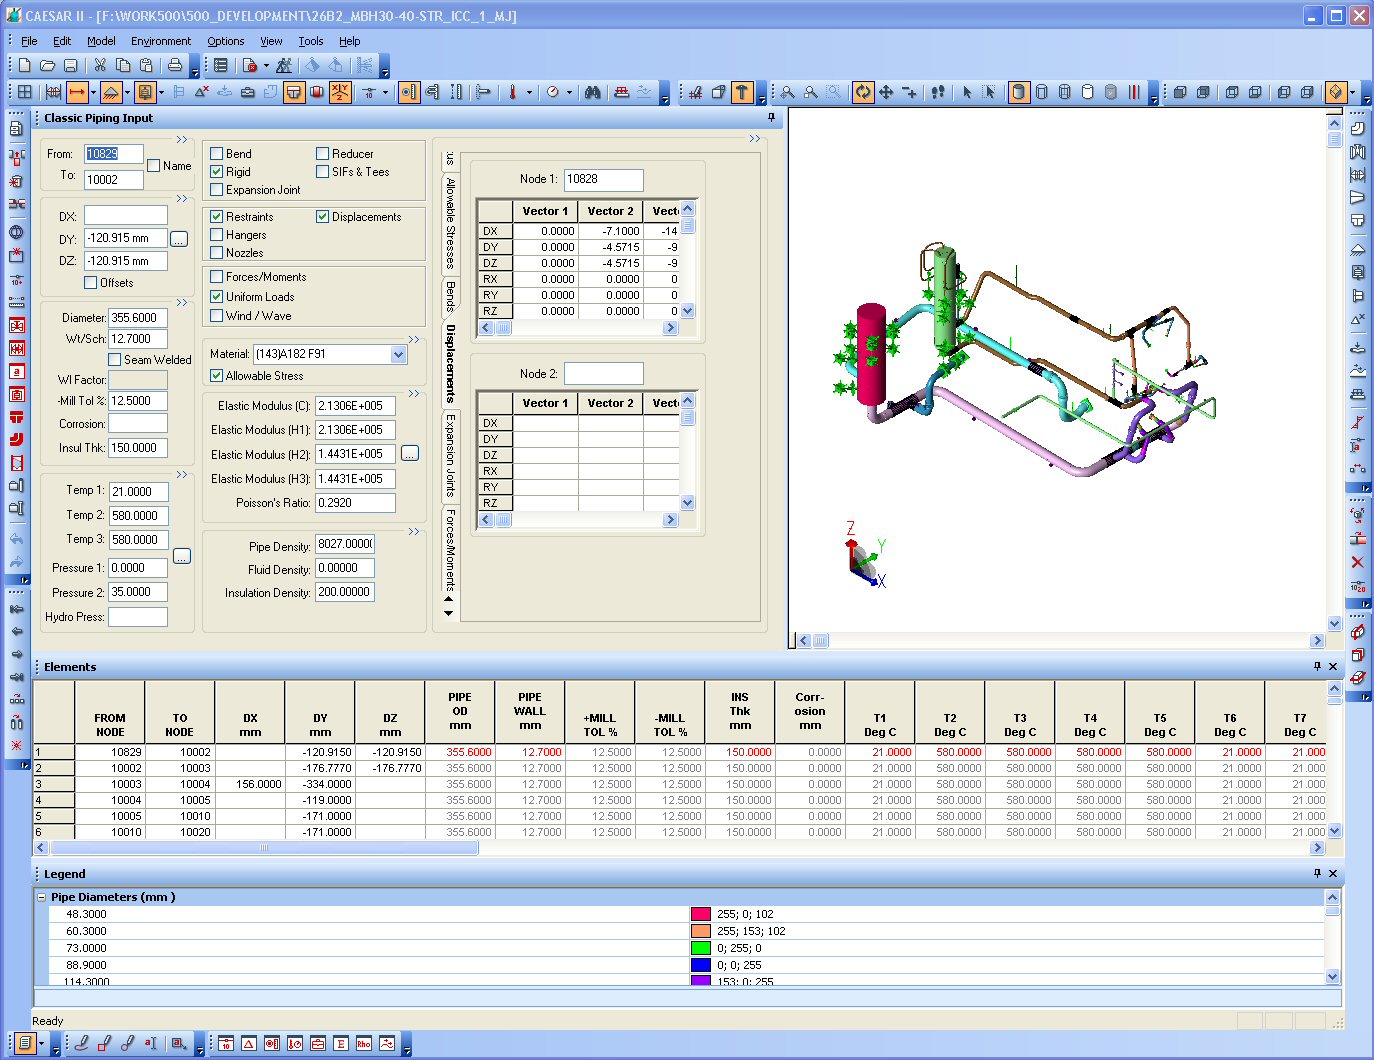Select the Zoom tool in the plot toolbar
The width and height of the screenshot is (1374, 1060).
click(787, 92)
